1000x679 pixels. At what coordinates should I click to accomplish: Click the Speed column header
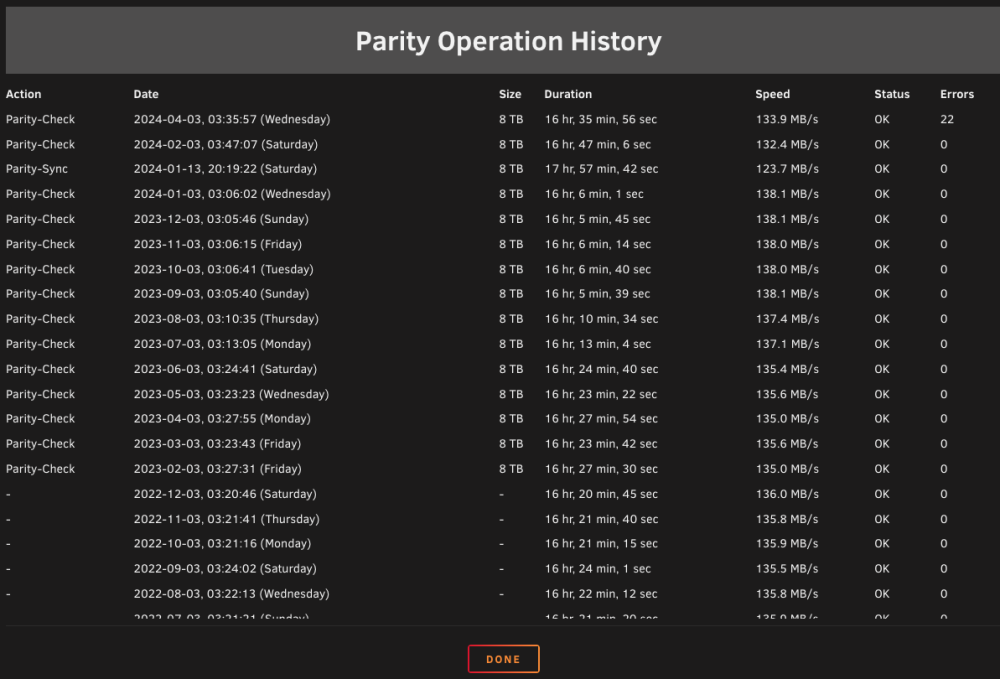[x=772, y=94]
